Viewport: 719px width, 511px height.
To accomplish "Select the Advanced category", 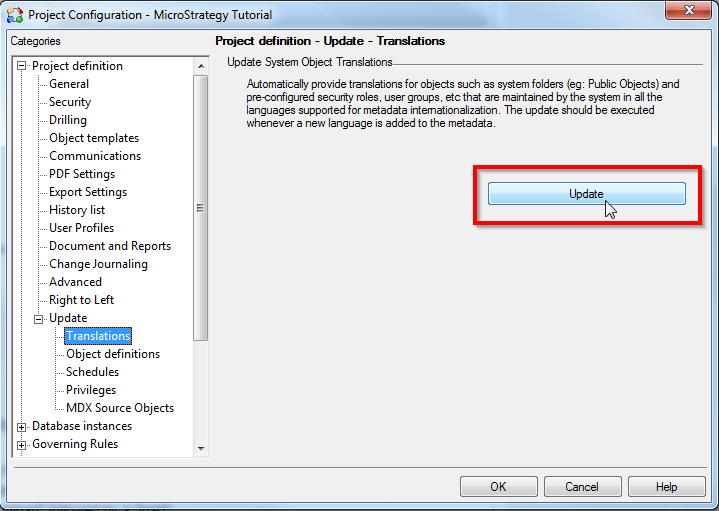I will pyautogui.click(x=76, y=282).
